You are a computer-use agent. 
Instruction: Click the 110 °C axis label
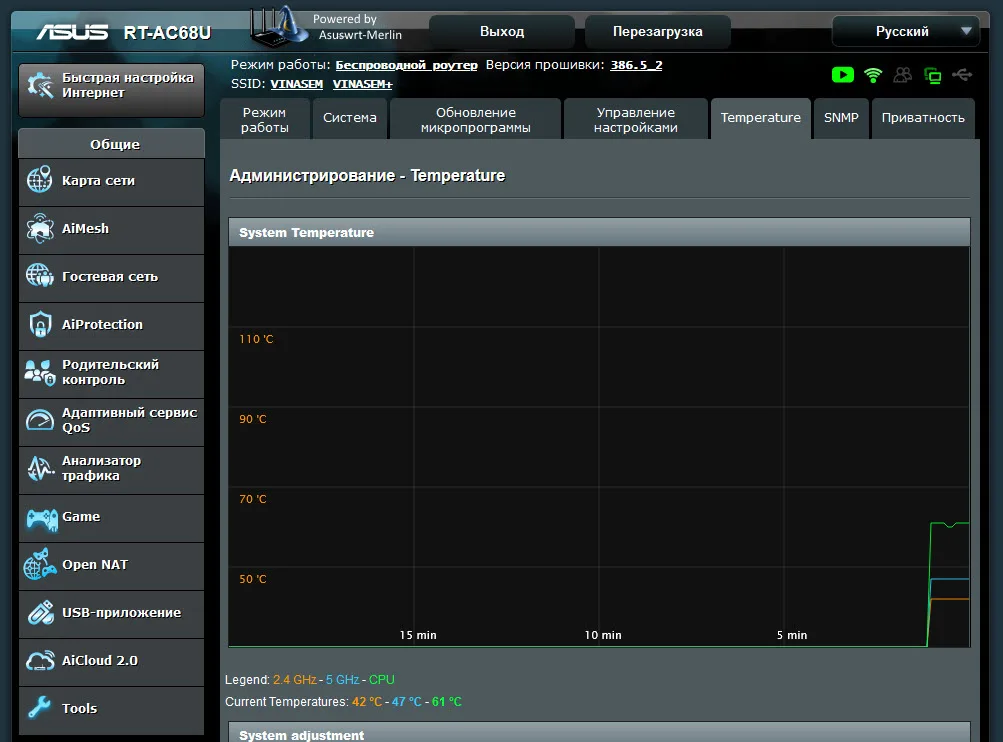256,339
